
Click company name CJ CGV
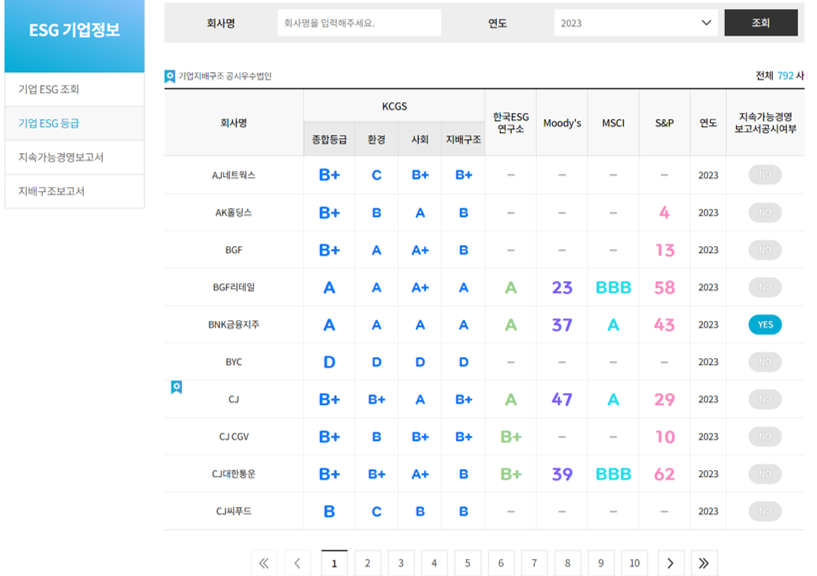[233, 437]
